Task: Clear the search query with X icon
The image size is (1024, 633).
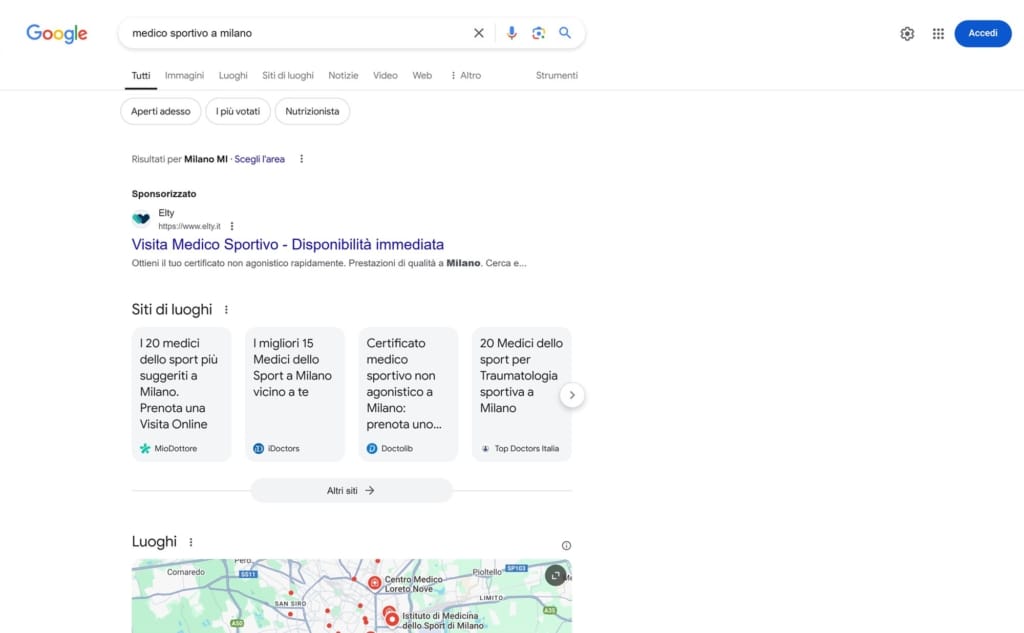Action: [479, 33]
